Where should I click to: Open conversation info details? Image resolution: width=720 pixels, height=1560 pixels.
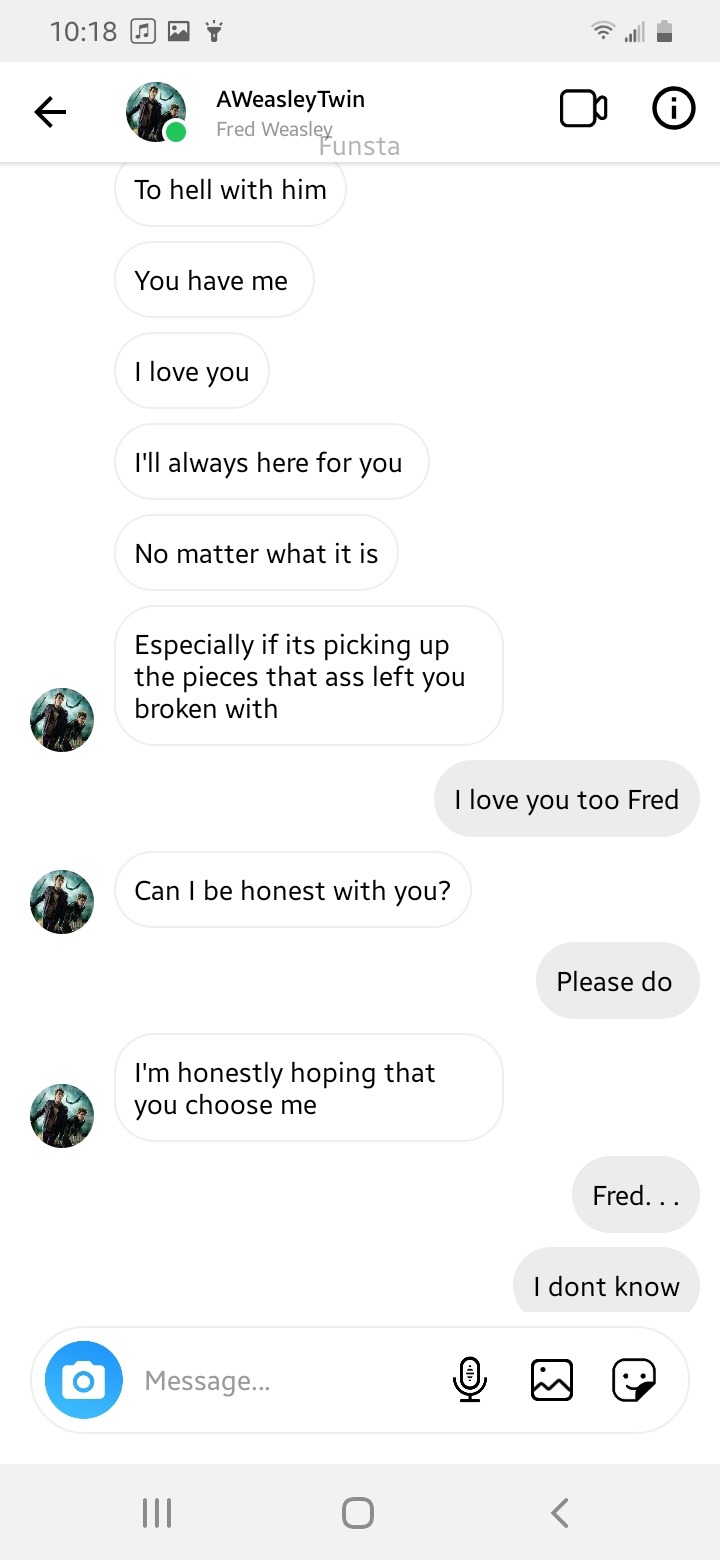pos(673,109)
